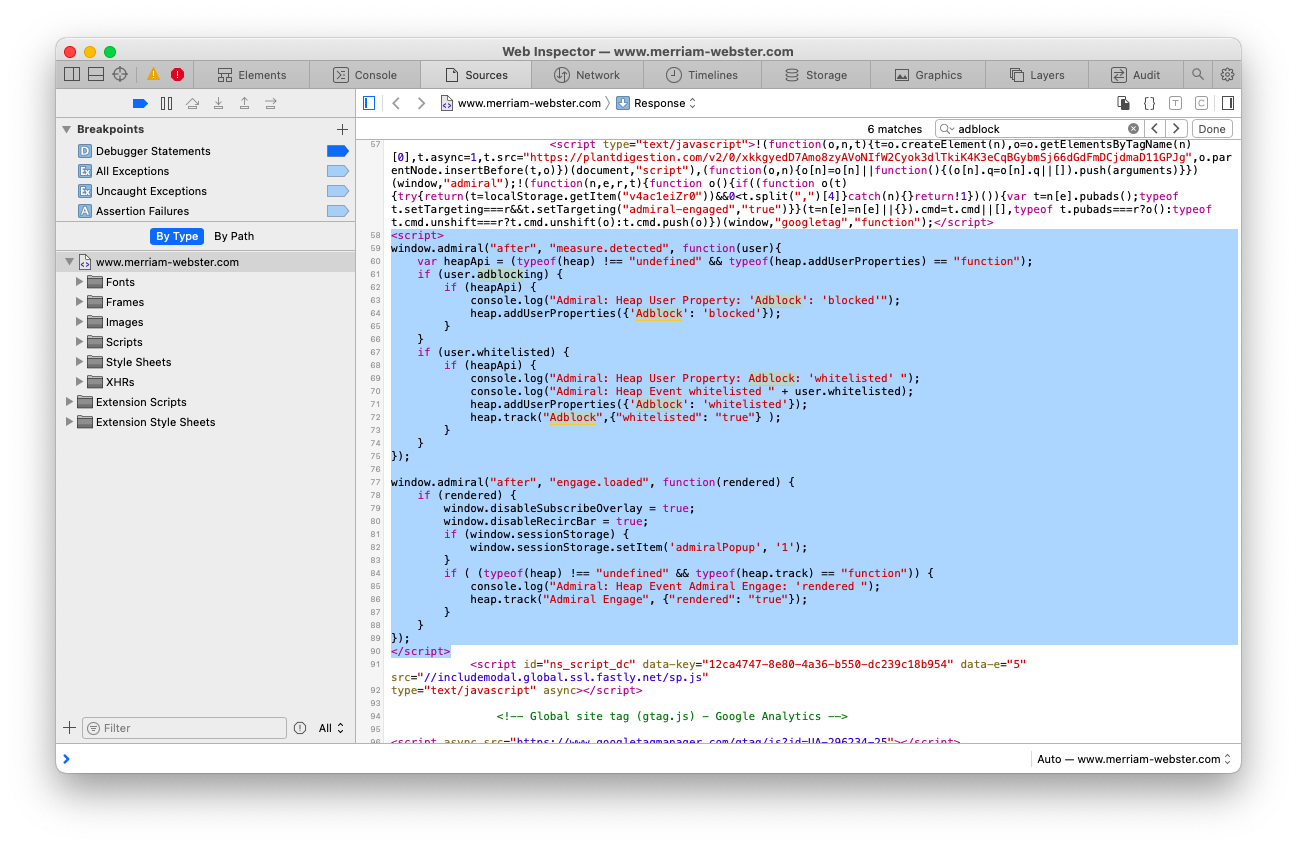
Task: Click www.merriam-webster.com in the path bar
Action: [x=520, y=103]
